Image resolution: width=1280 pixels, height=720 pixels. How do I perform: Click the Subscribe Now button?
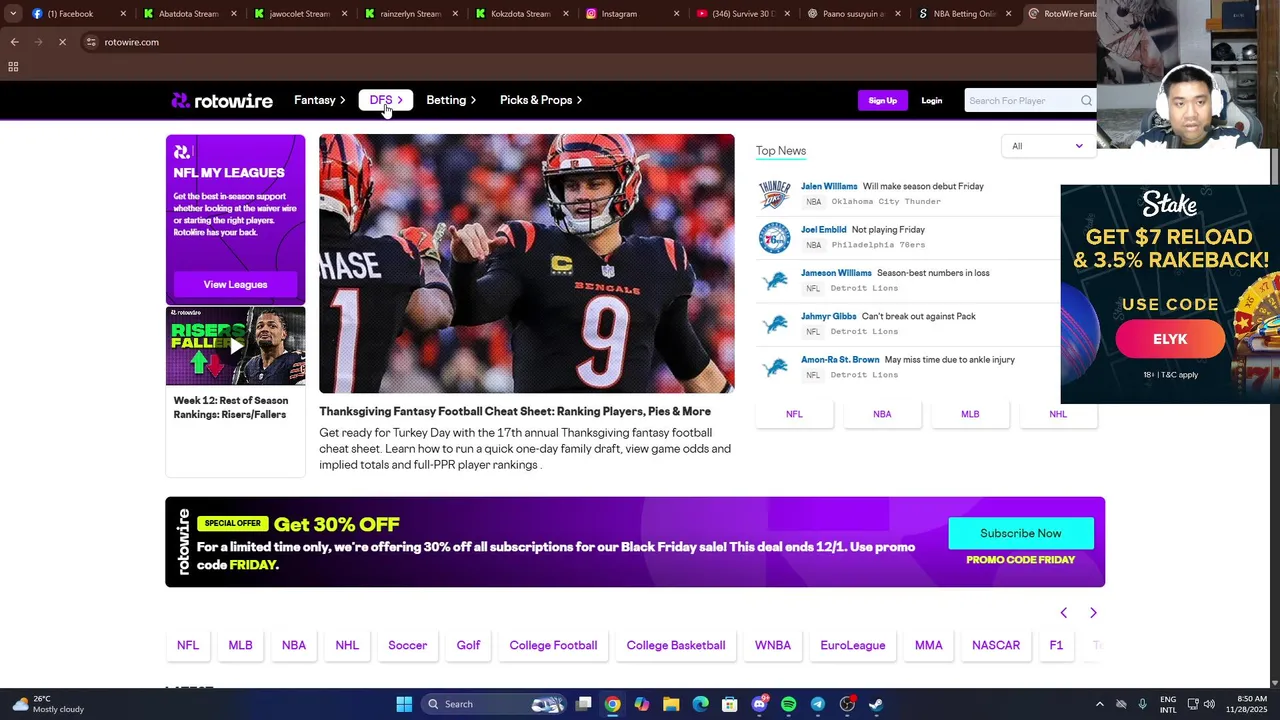(x=1021, y=533)
